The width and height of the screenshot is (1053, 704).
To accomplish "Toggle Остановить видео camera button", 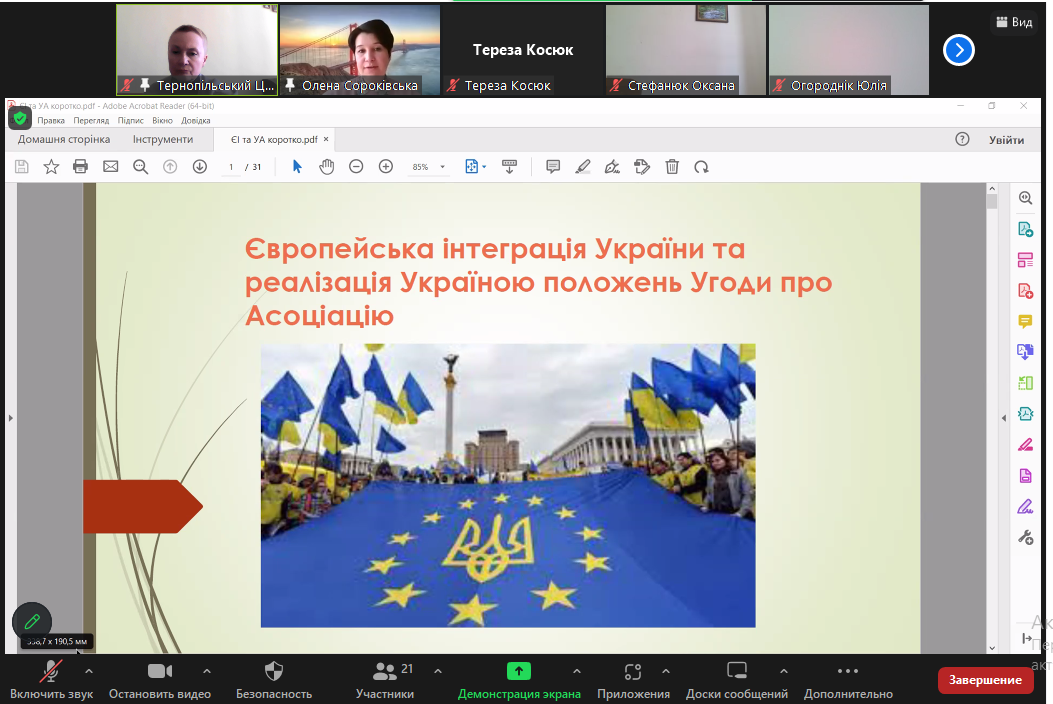I will click(x=160, y=680).
